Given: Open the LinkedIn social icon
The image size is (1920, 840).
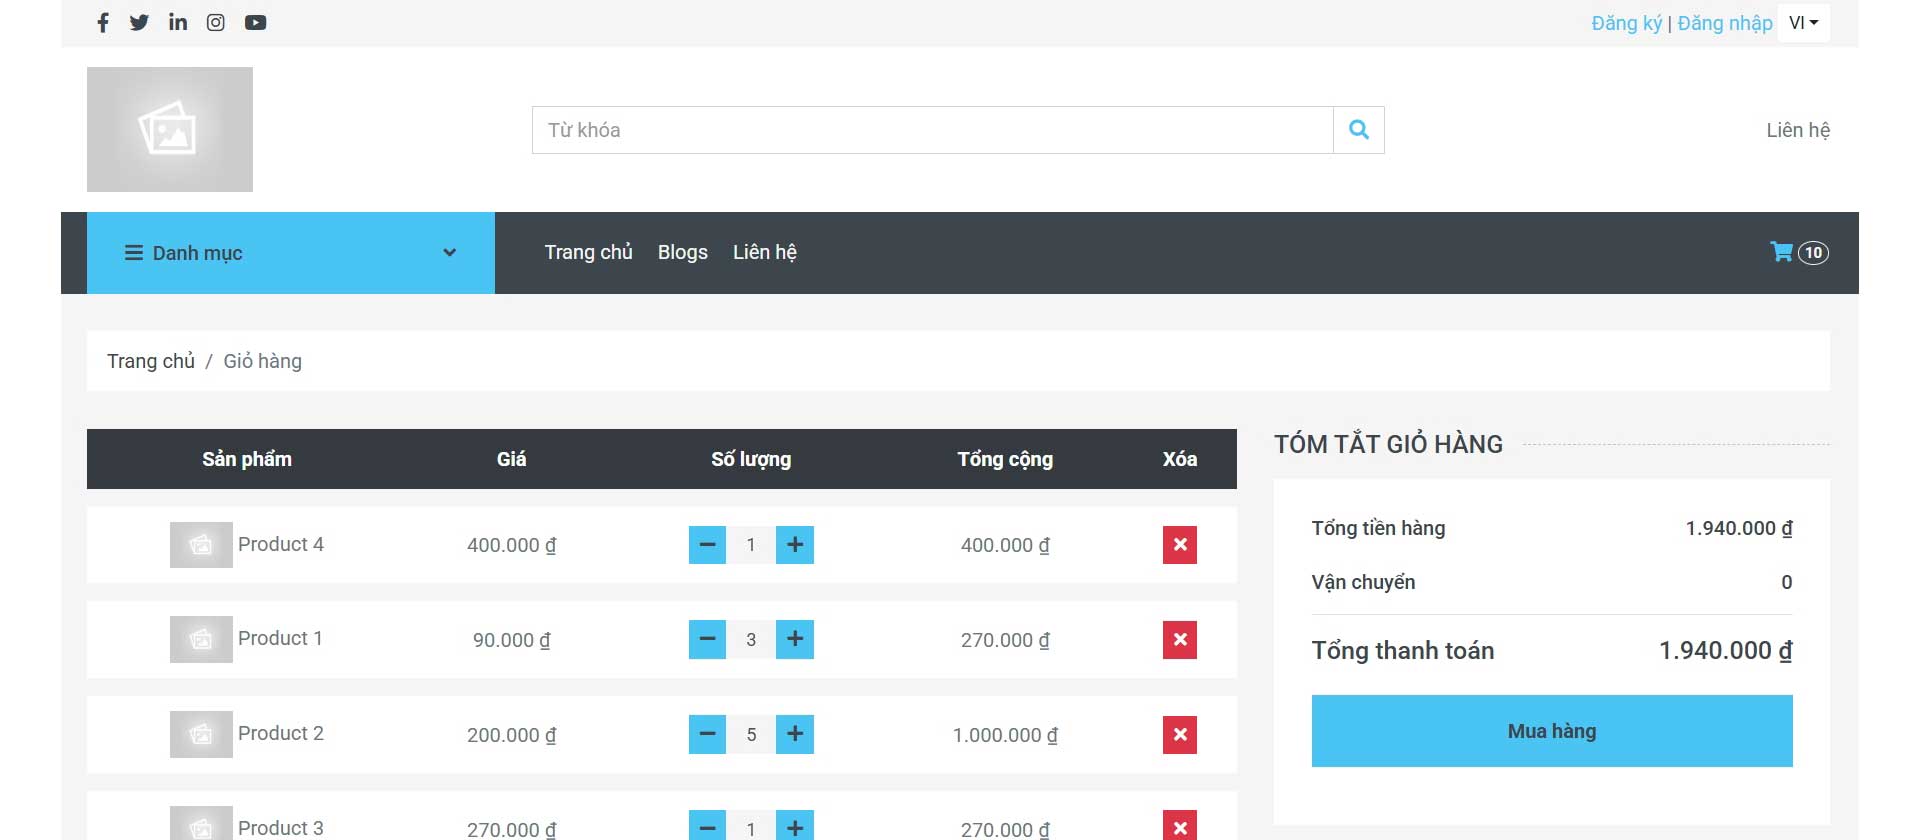Looking at the screenshot, I should (x=178, y=23).
